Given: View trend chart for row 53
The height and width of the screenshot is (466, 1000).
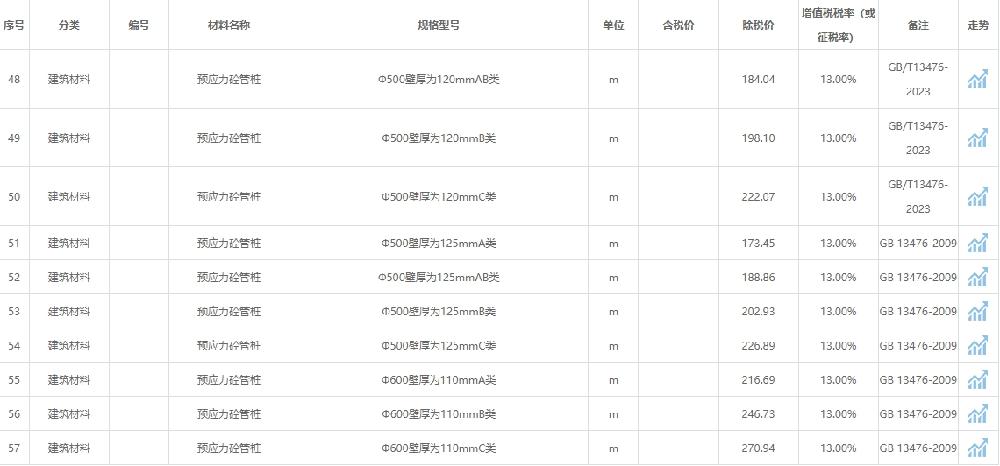Looking at the screenshot, I should tap(977, 312).
